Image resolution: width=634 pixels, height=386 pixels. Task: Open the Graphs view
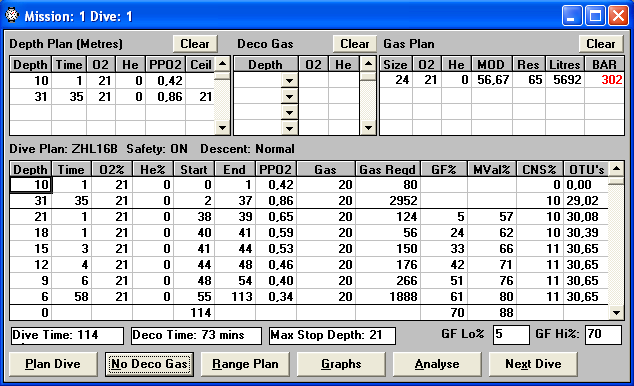341,364
